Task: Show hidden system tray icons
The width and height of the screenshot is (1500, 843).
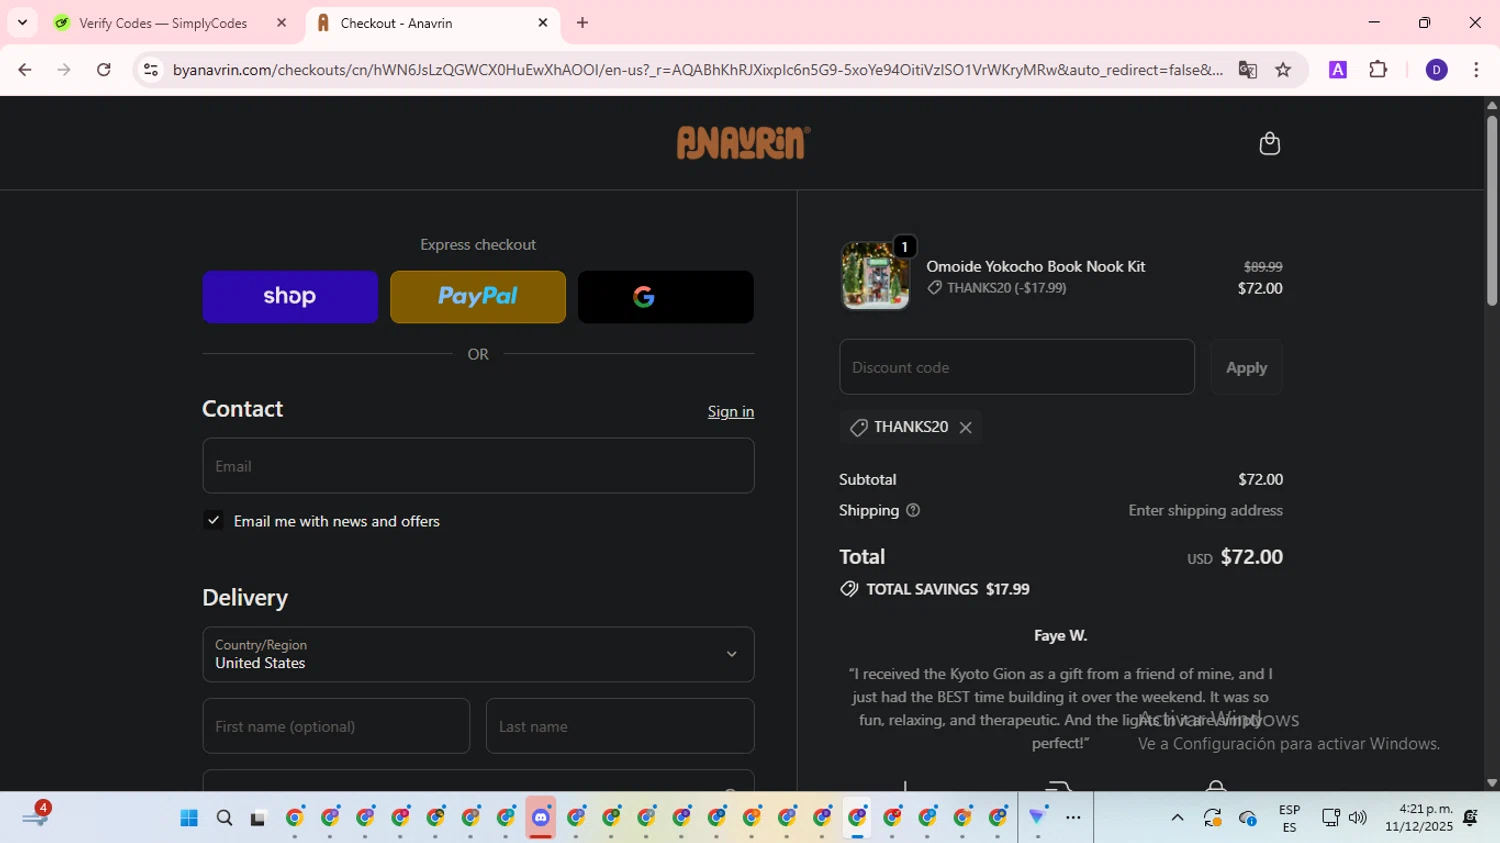Action: pos(1177,818)
